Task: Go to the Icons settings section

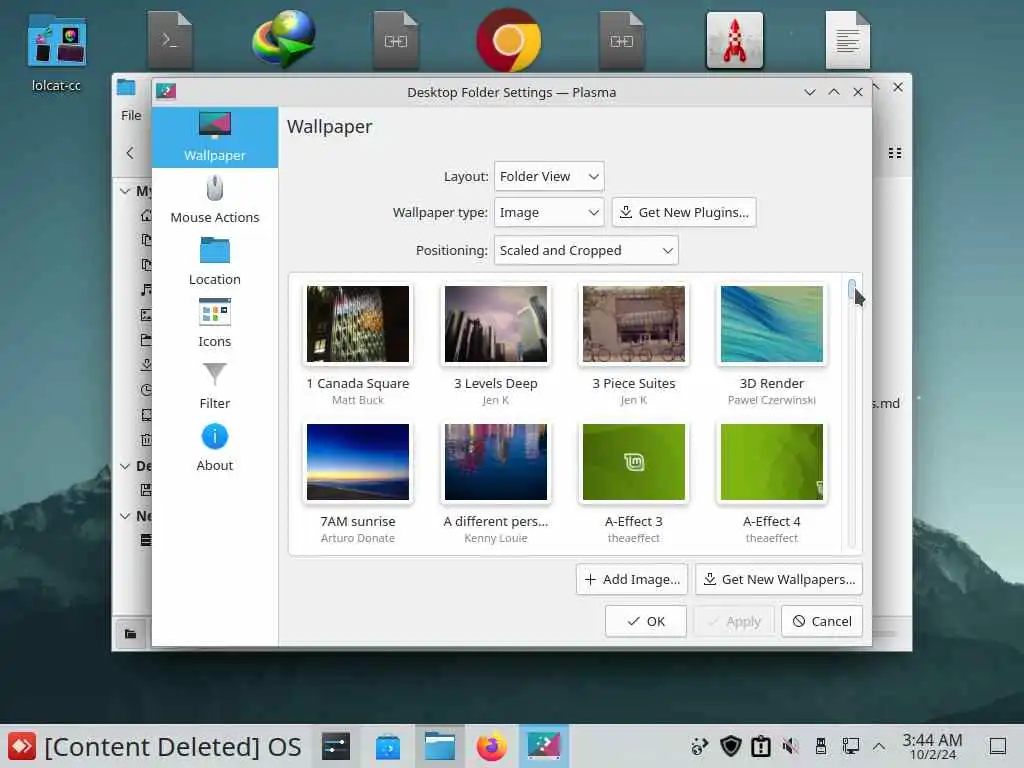Action: pos(215,323)
